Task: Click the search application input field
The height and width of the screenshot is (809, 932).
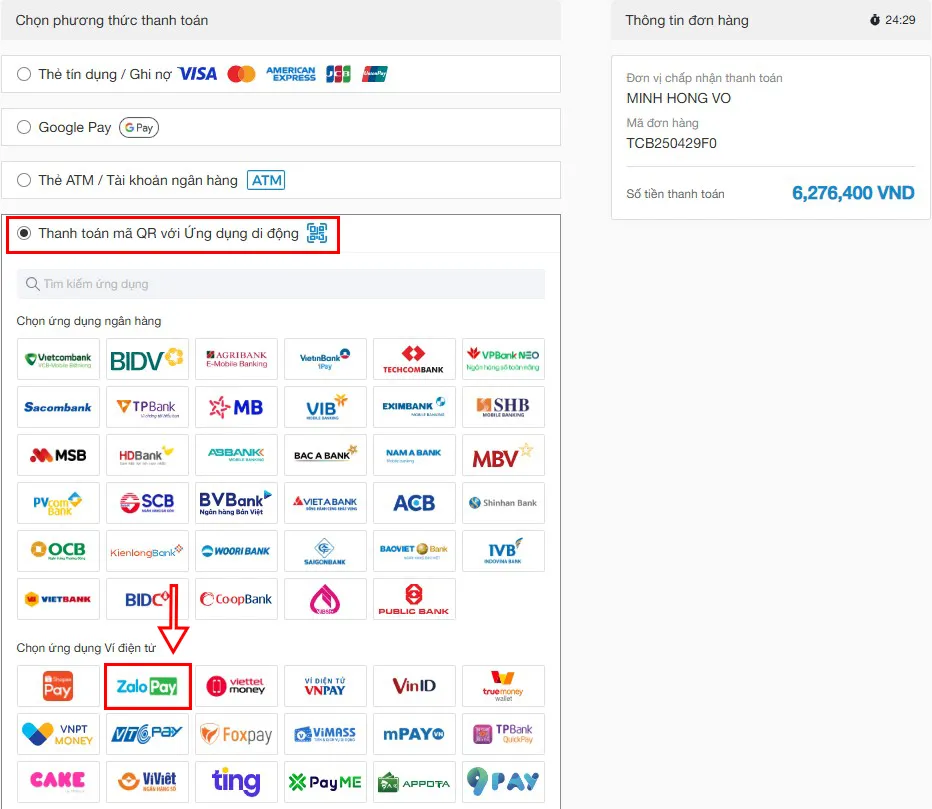Action: pyautogui.click(x=281, y=284)
